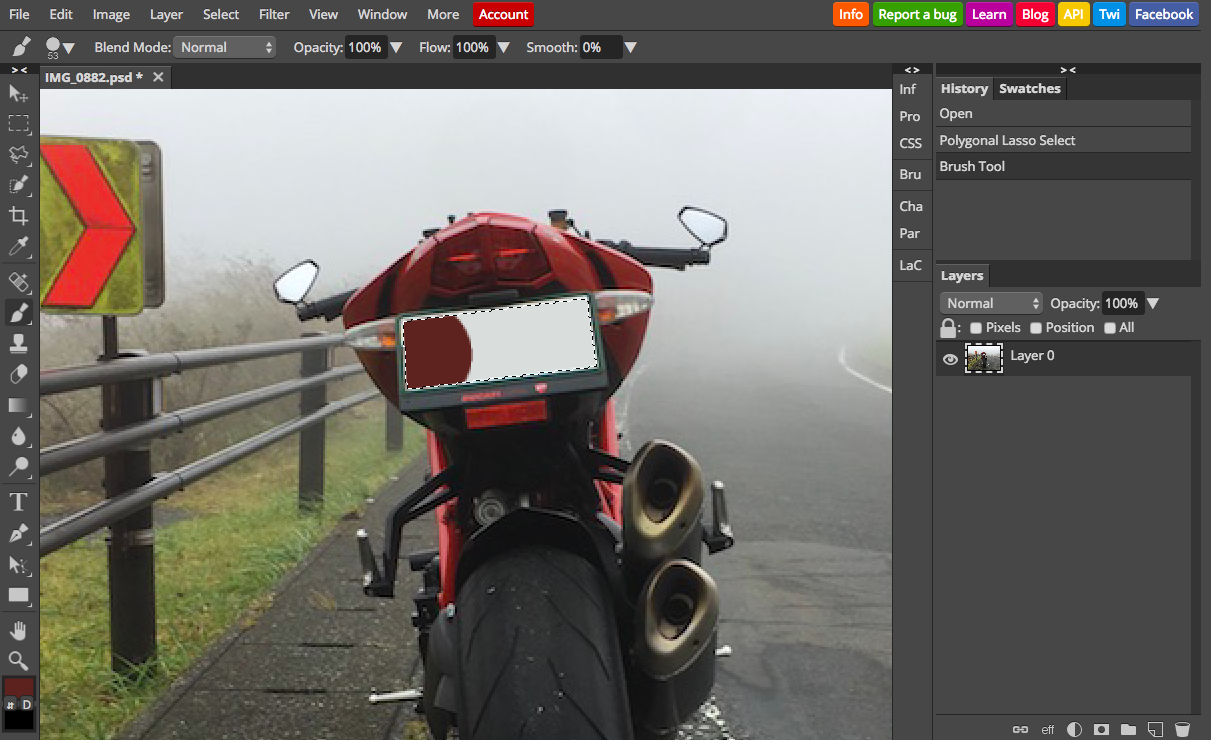Open the layer blend mode selector showing Normal

point(991,302)
